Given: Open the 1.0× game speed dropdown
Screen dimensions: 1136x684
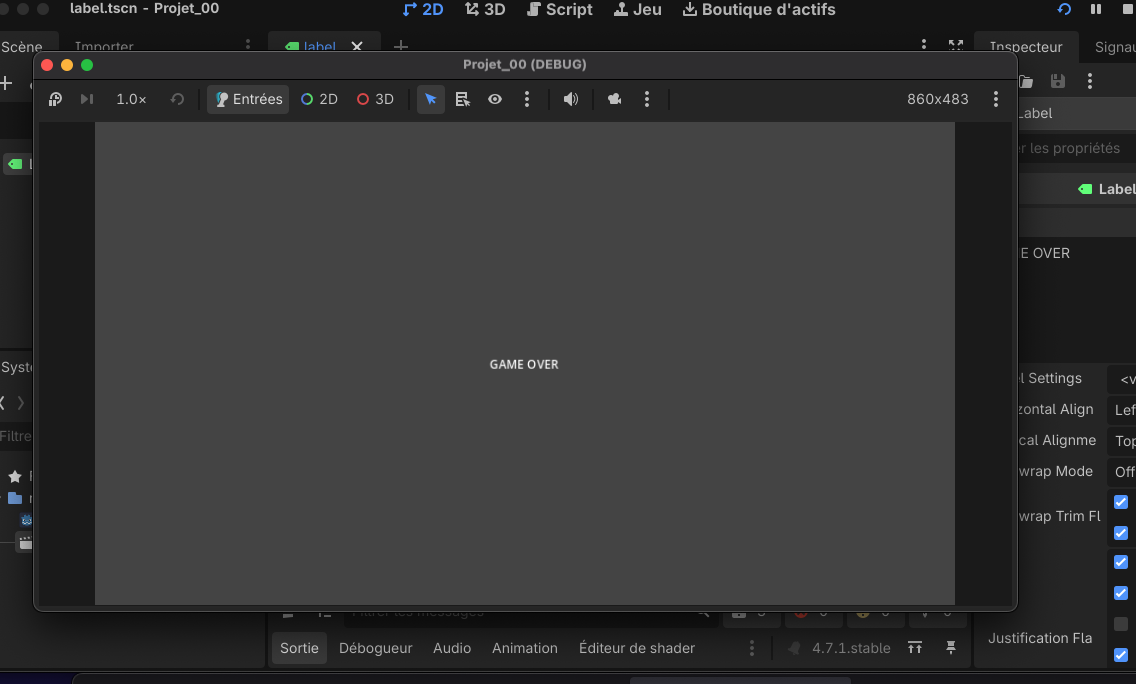Looking at the screenshot, I should tap(131, 99).
